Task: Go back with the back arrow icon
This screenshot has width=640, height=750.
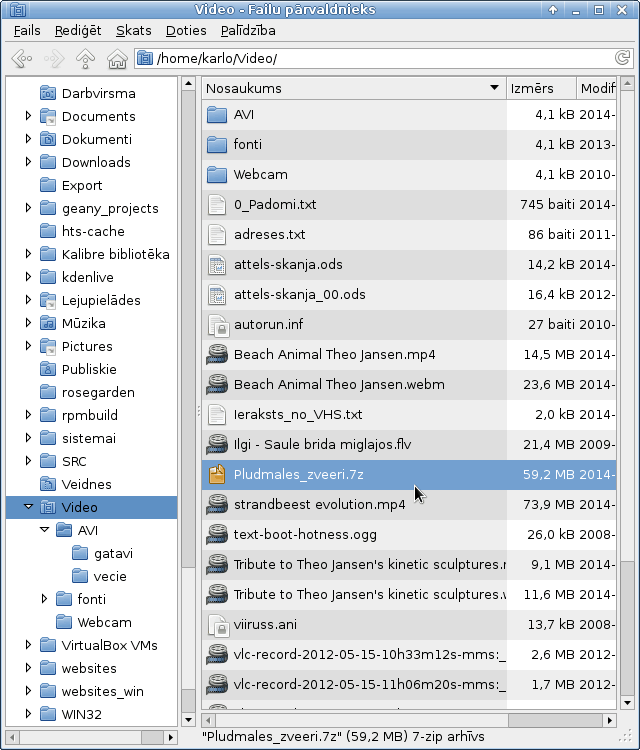Action: (22, 59)
